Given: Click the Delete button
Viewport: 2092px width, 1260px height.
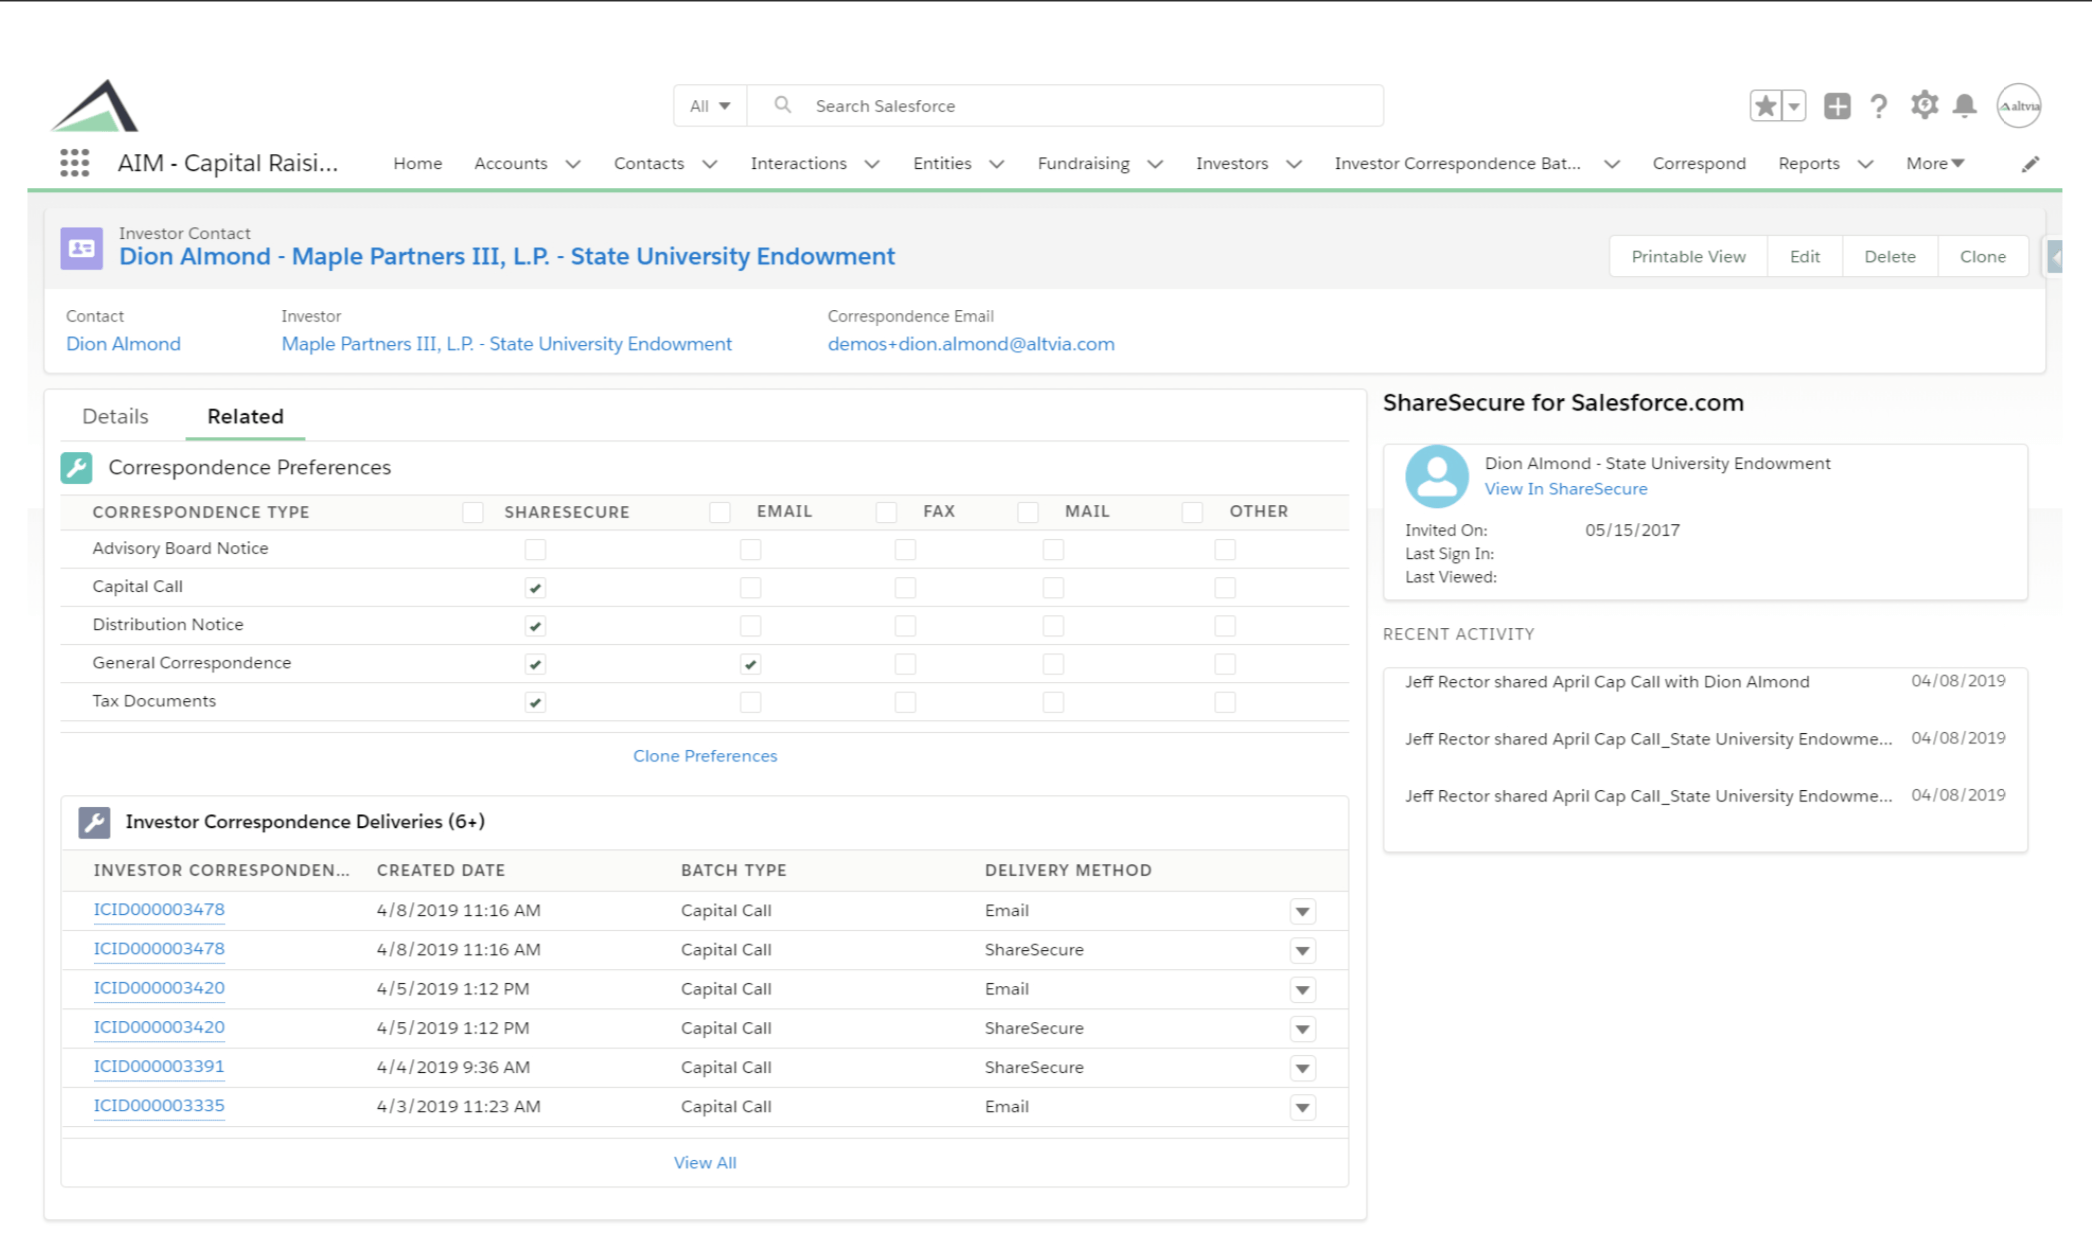Looking at the screenshot, I should pyautogui.click(x=1889, y=256).
